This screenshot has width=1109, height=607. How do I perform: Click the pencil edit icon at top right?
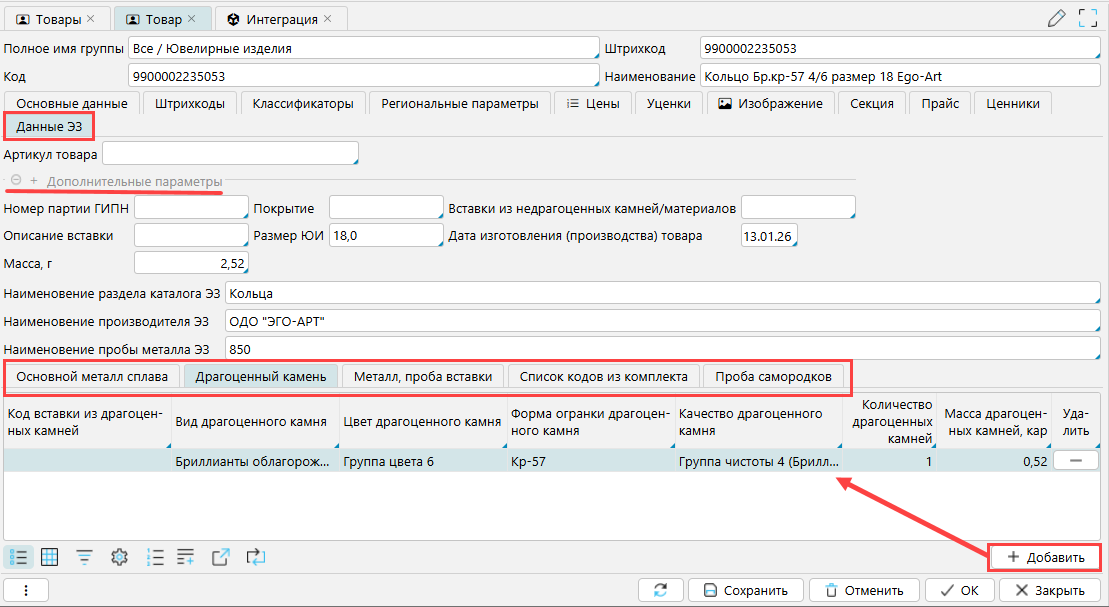(x=1056, y=18)
